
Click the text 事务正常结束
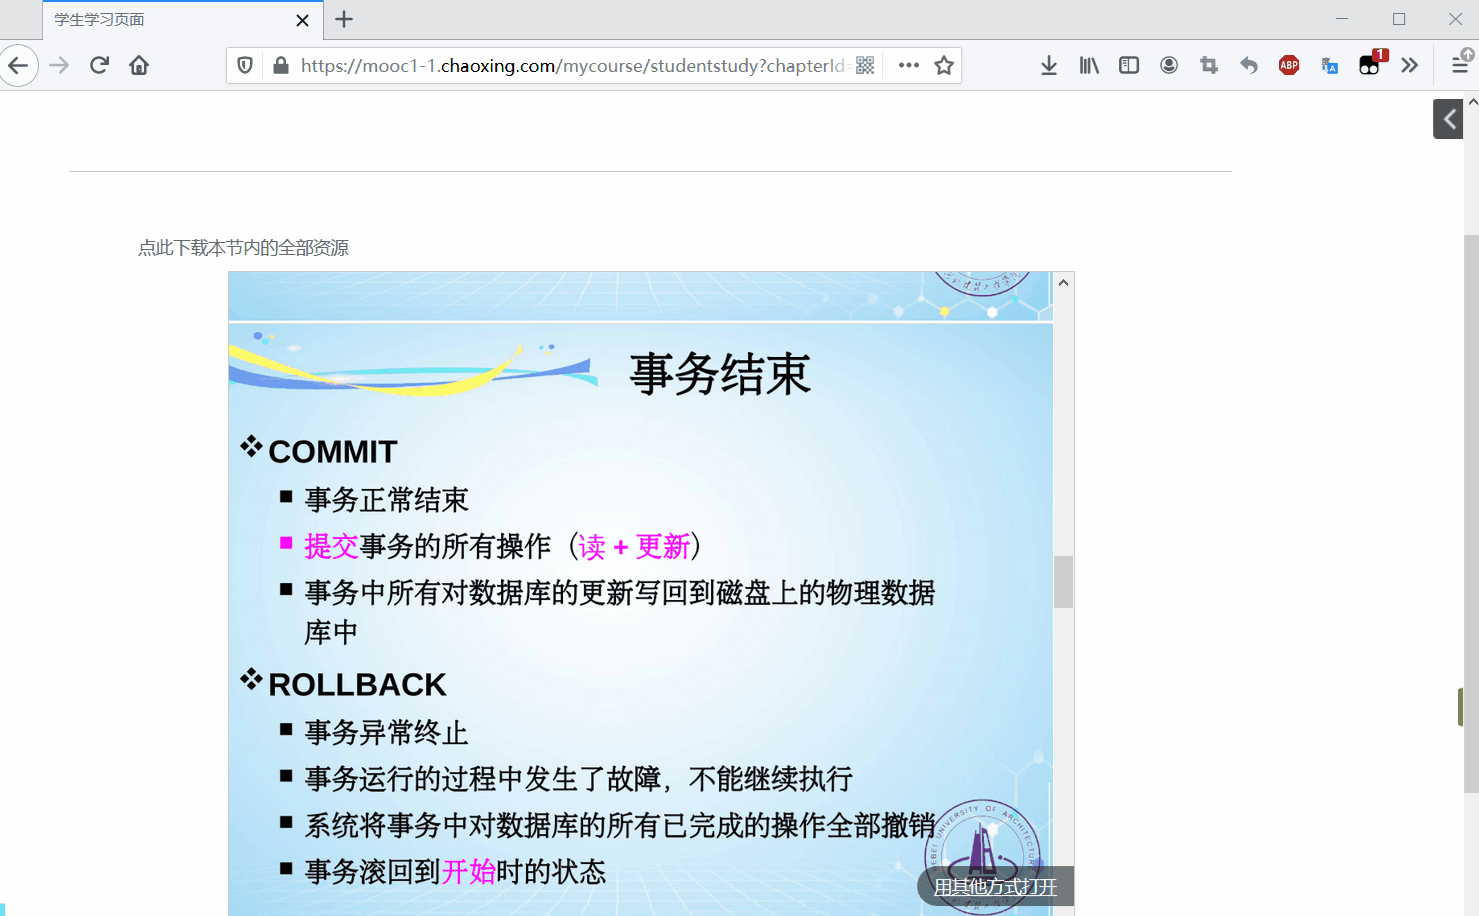(x=386, y=500)
